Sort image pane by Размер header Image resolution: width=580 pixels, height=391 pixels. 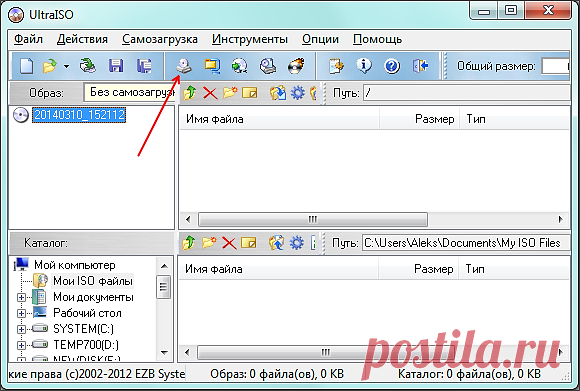419,119
